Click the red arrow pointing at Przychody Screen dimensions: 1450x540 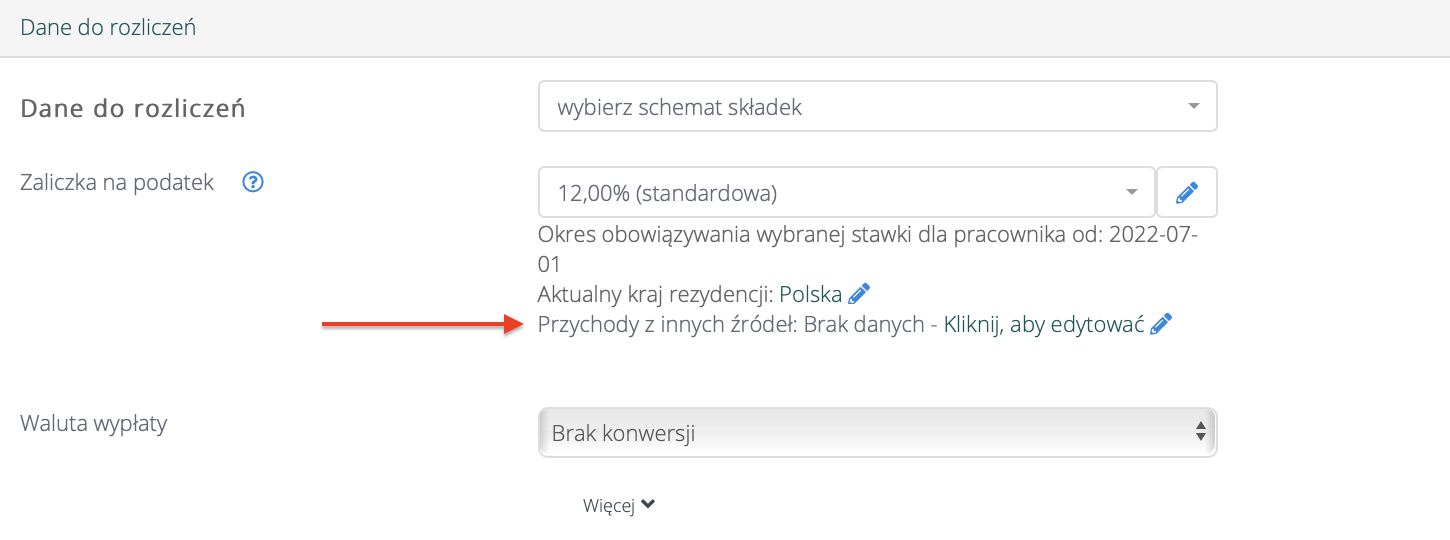(420, 324)
